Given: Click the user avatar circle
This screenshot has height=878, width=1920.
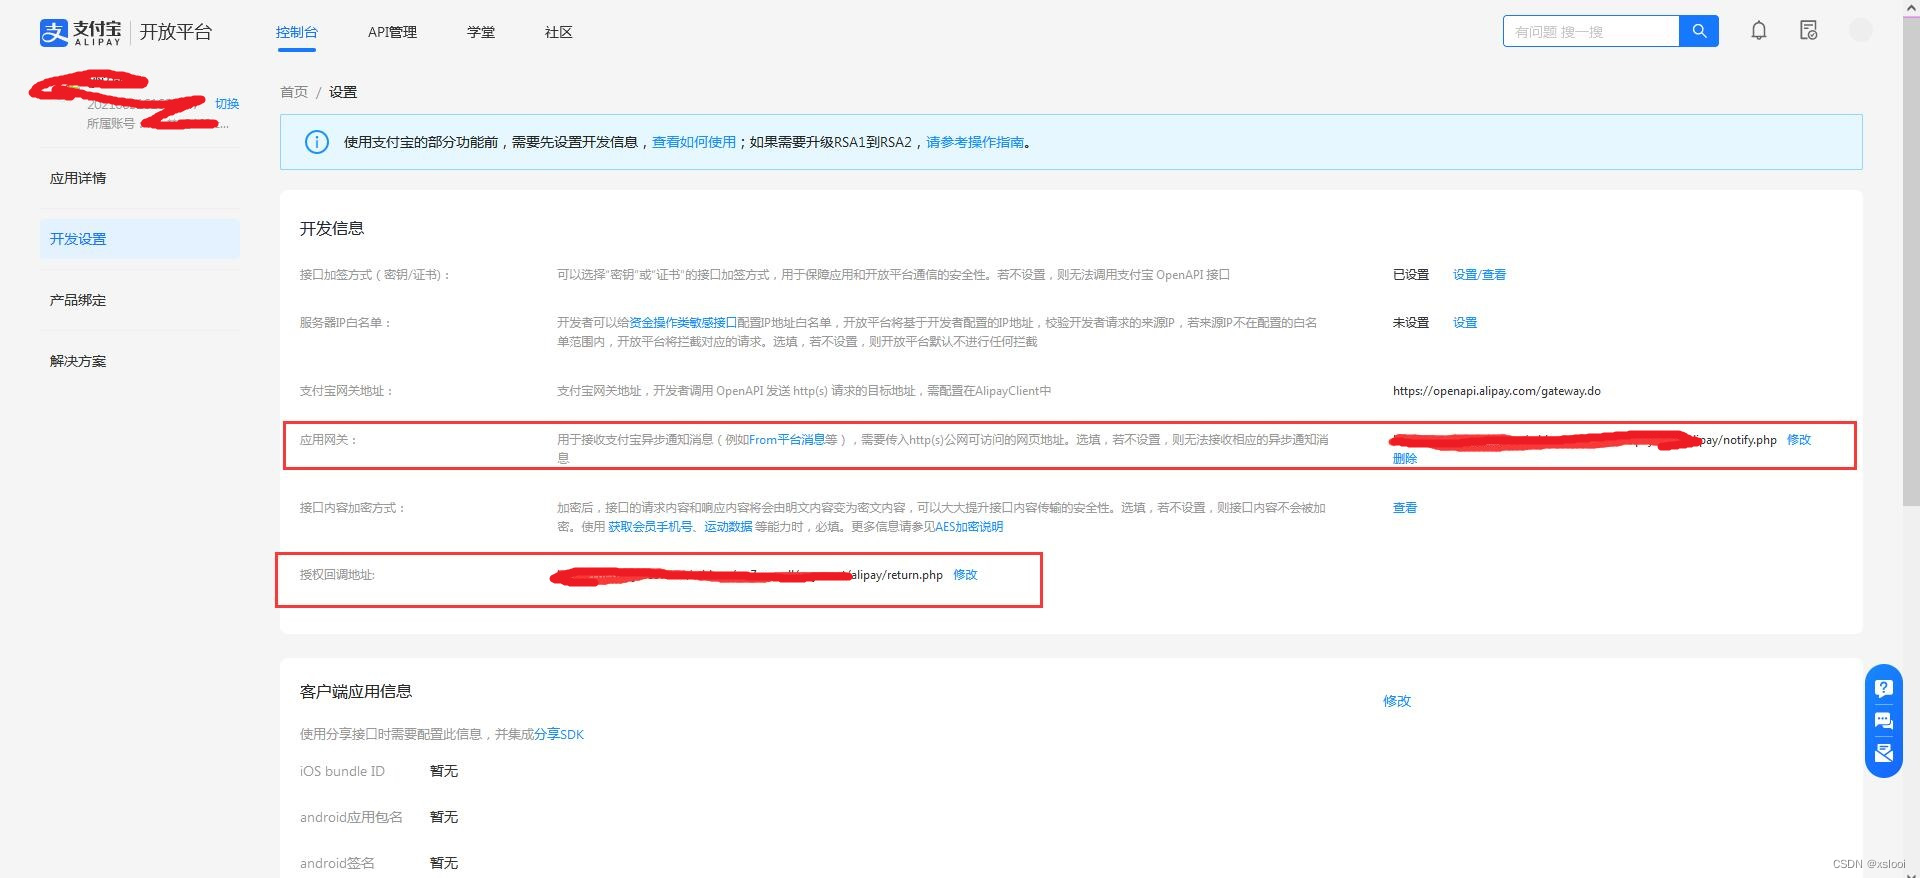Looking at the screenshot, I should click(x=1861, y=31).
